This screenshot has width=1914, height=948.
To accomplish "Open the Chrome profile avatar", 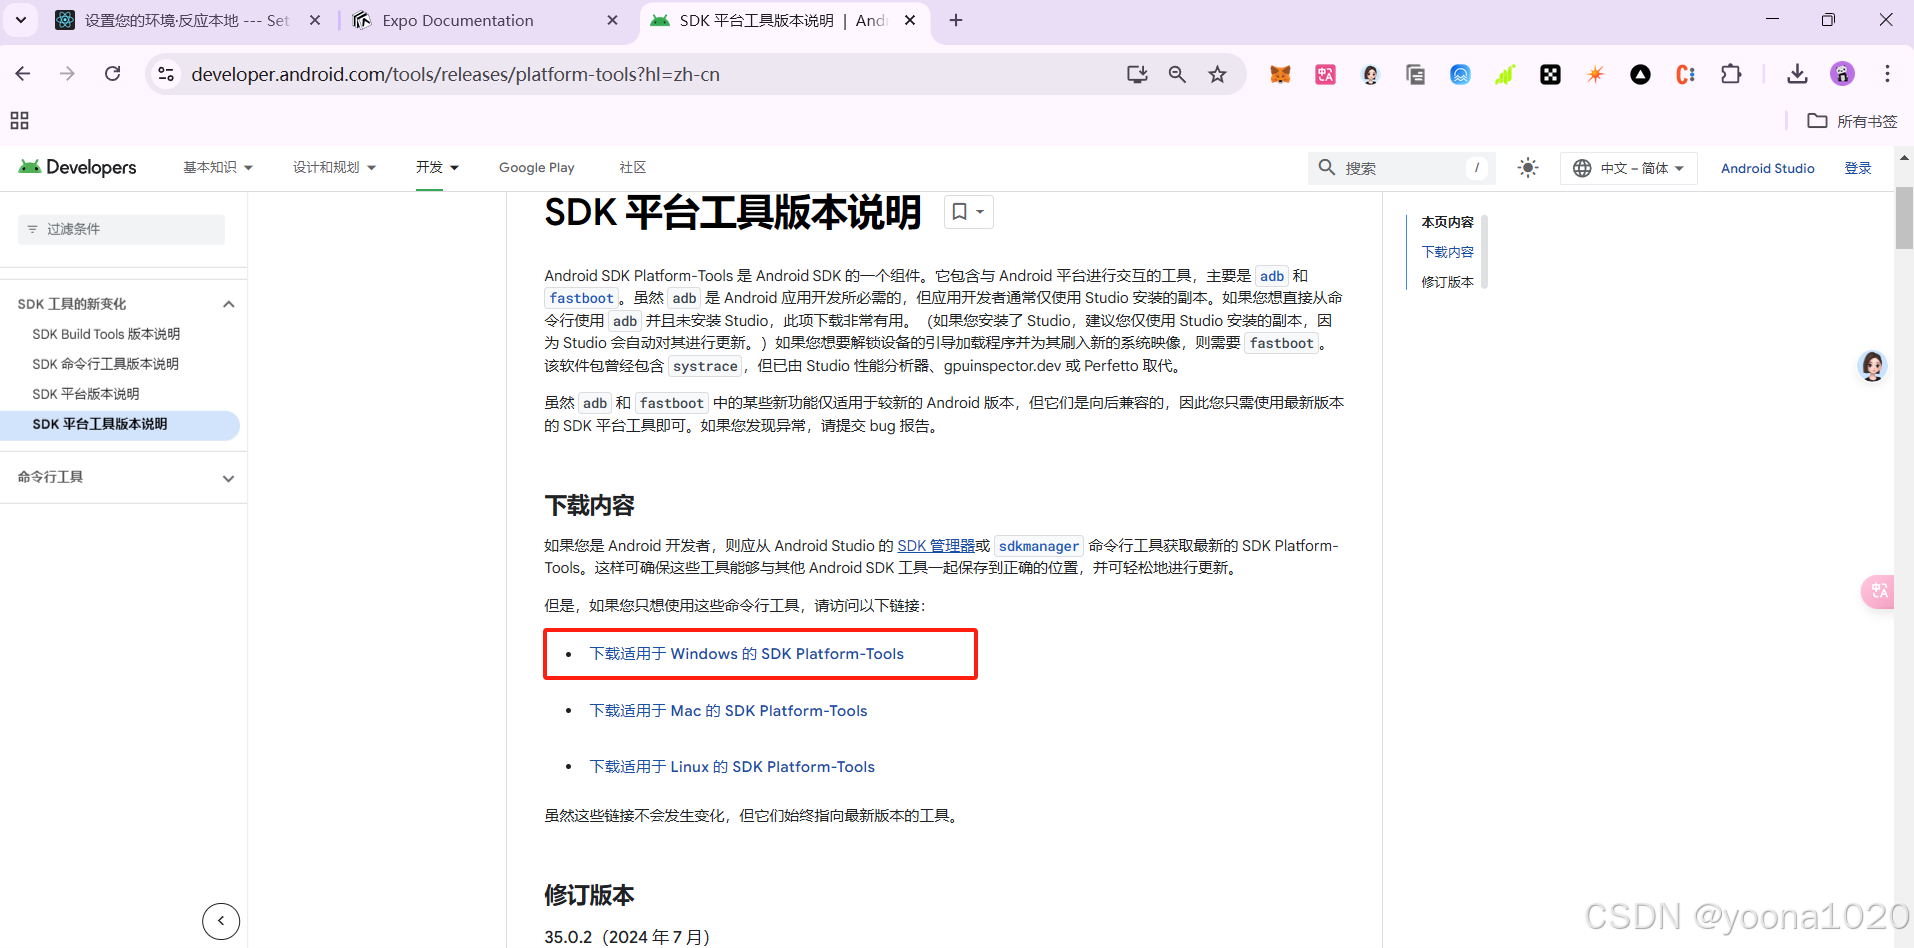I will (1842, 74).
